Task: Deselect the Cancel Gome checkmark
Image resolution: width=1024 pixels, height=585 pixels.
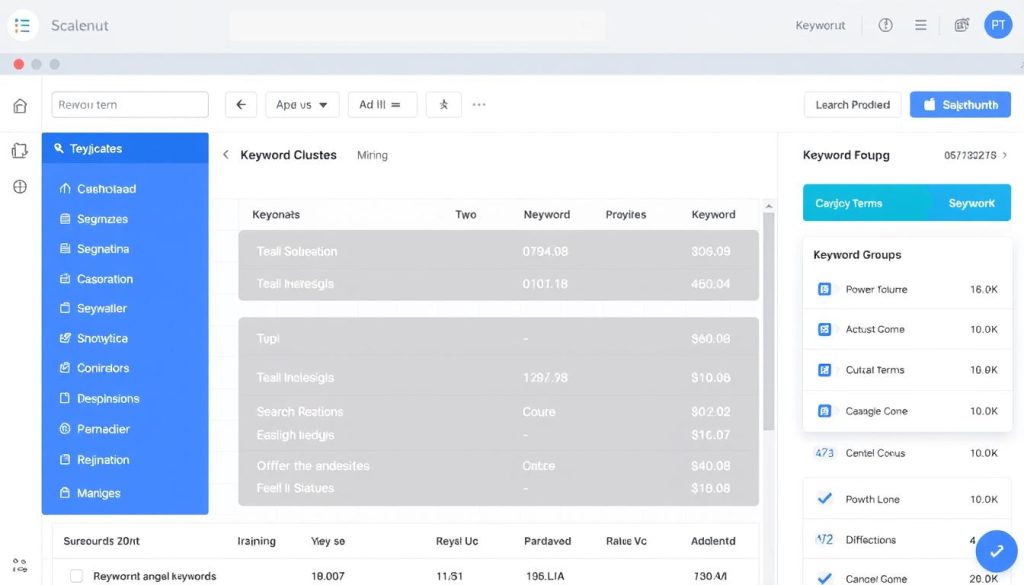Action: coord(825,578)
